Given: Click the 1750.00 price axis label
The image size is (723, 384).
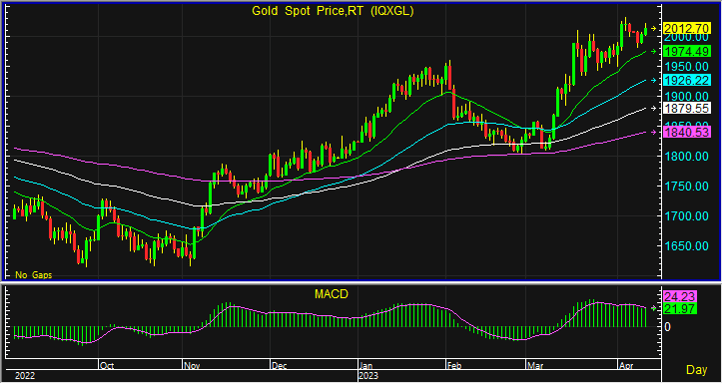Looking at the screenshot, I should pos(686,186).
